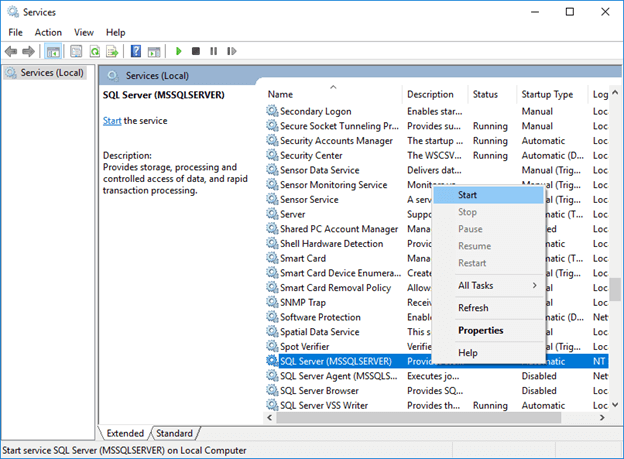Sort by the Name column header
The image size is (624, 459).
point(333,94)
